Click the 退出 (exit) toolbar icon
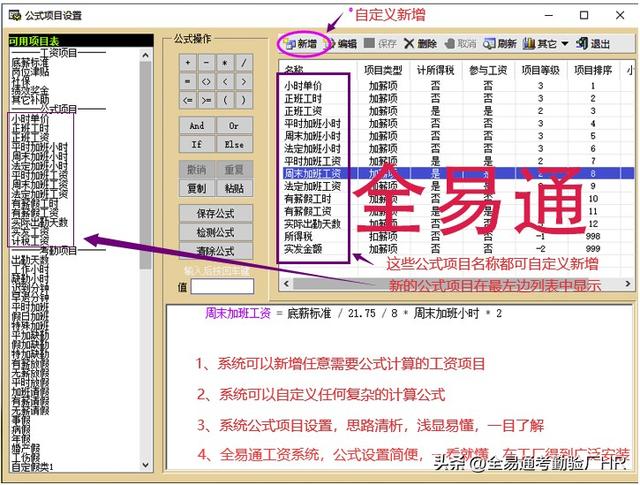 click(582, 43)
